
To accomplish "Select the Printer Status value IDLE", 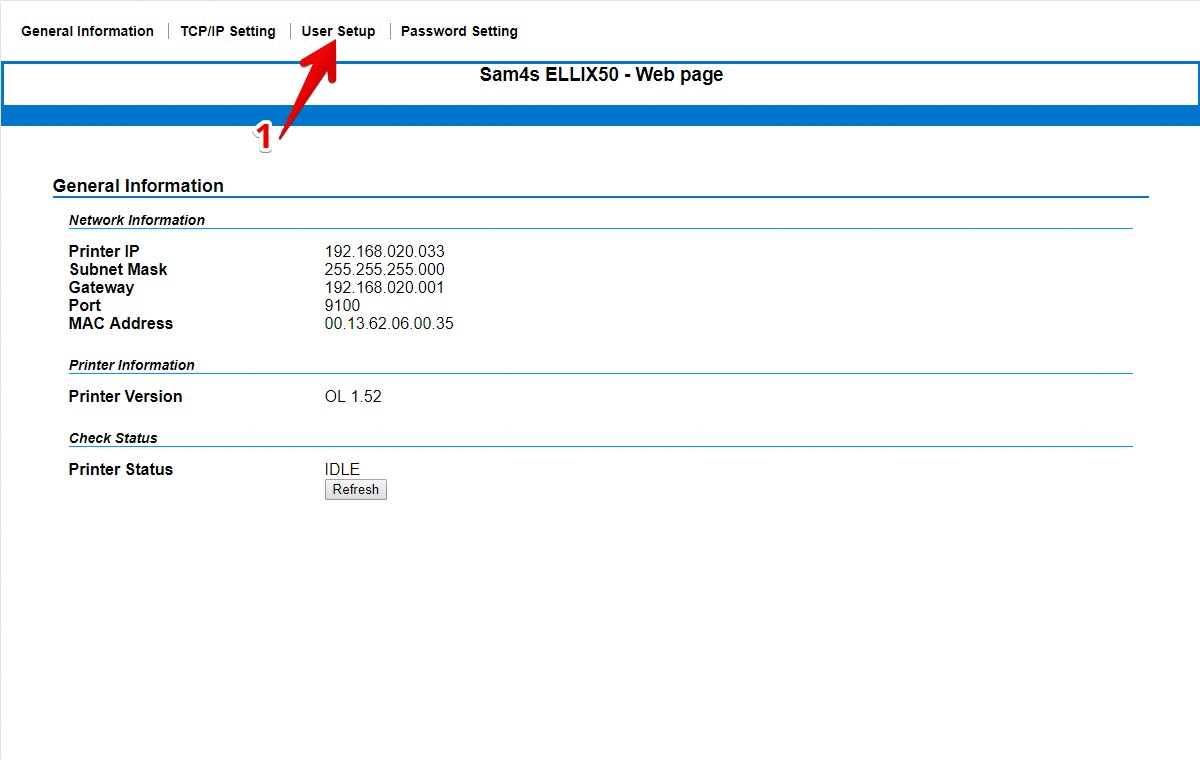I will coord(342,469).
